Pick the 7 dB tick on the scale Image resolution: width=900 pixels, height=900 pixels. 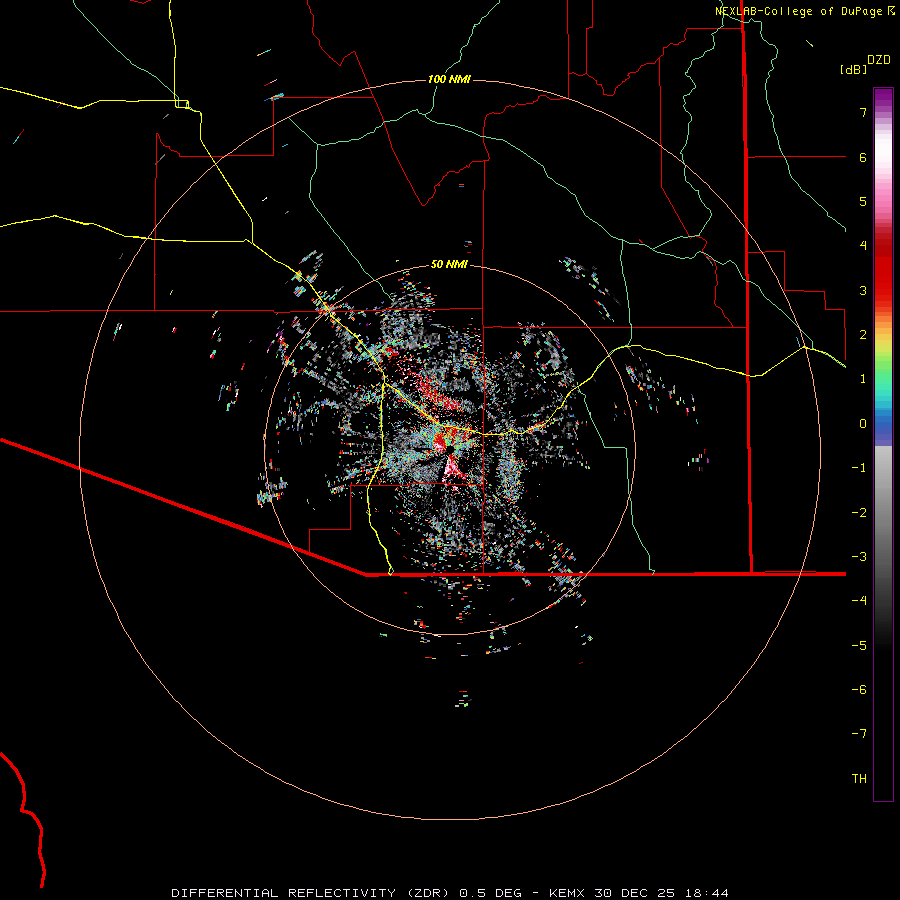861,113
